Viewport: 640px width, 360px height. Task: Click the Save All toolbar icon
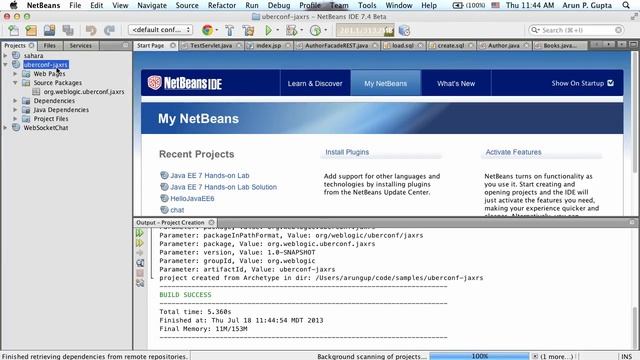tap(68, 30)
